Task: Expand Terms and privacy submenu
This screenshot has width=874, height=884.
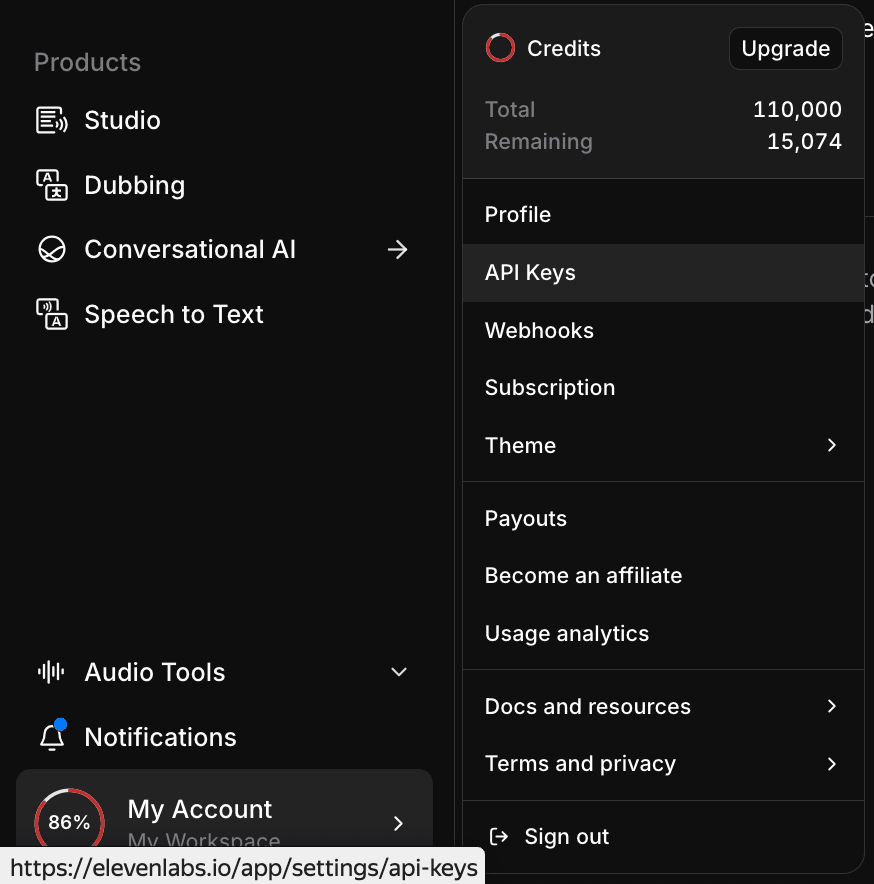Action: click(831, 764)
